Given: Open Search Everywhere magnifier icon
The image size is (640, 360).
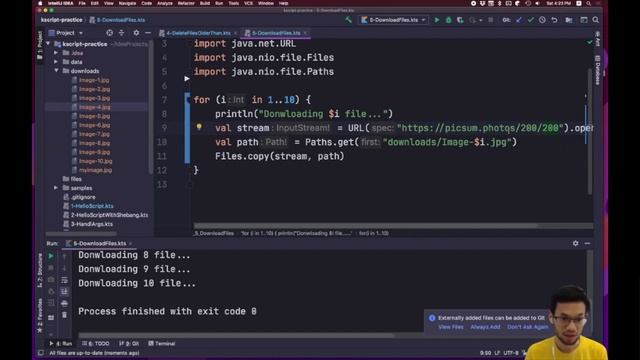Looking at the screenshot, I should click(x=596, y=20).
